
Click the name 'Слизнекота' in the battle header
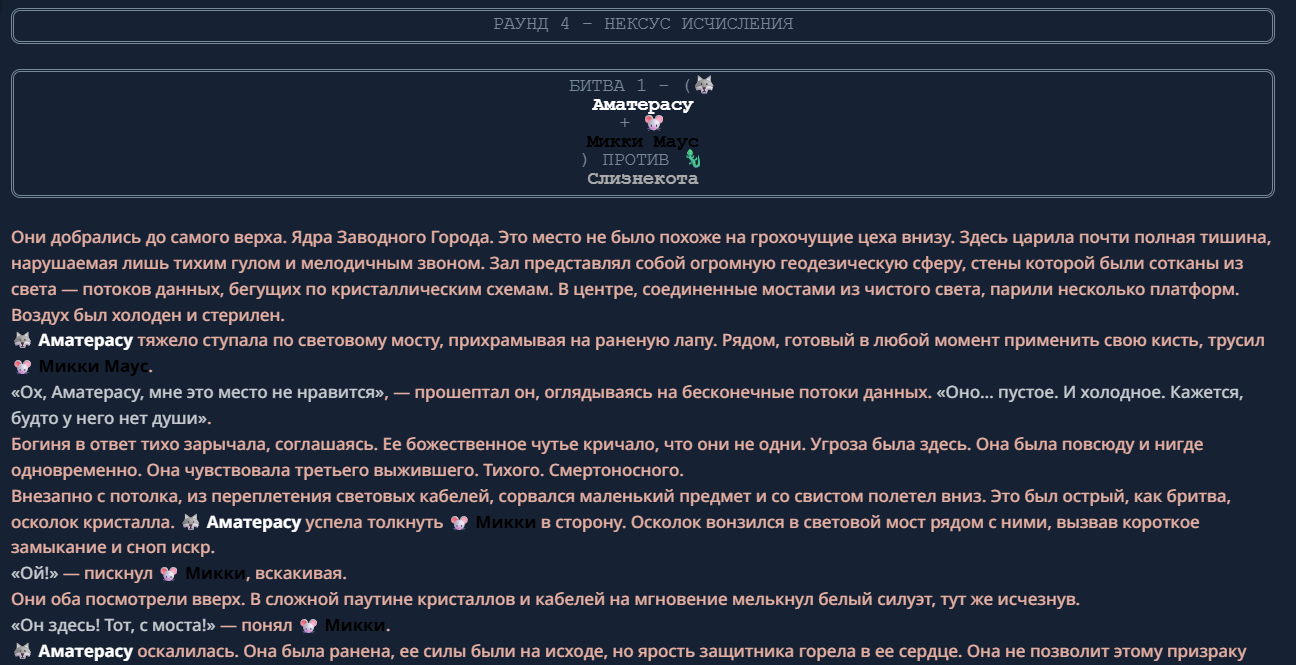(x=643, y=179)
